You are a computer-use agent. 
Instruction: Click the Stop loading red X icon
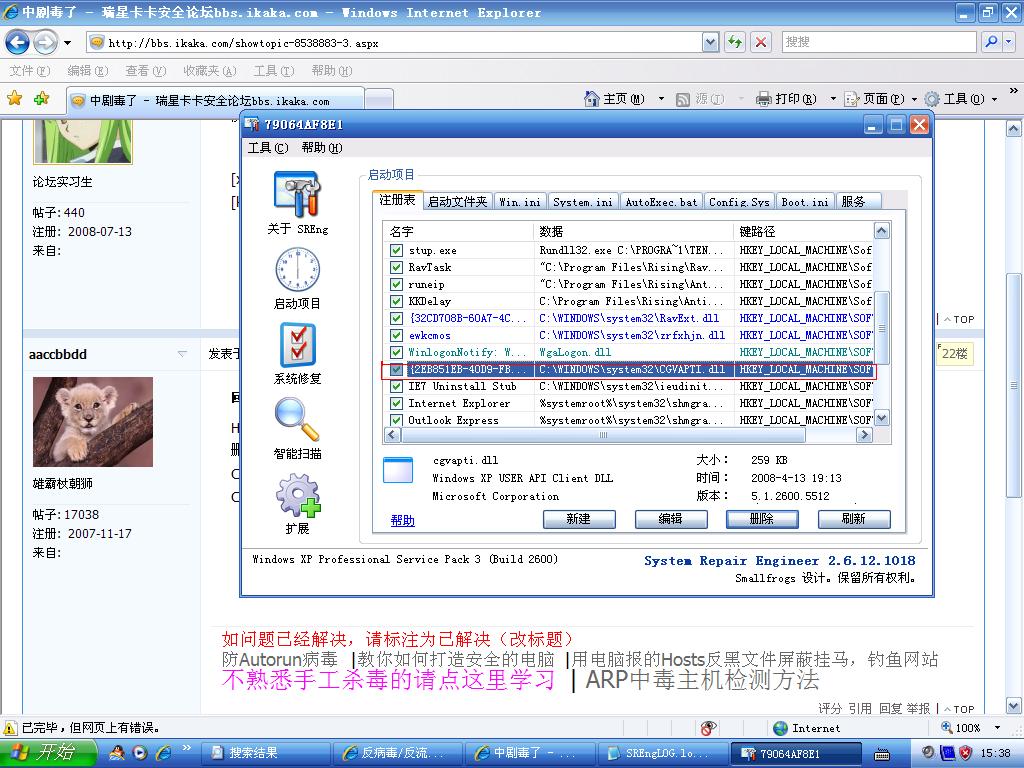coord(761,42)
